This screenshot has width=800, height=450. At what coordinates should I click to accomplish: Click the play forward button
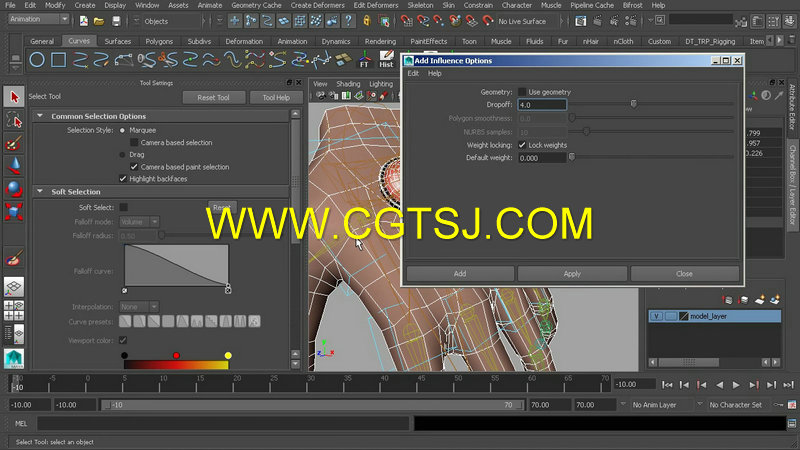[x=736, y=385]
